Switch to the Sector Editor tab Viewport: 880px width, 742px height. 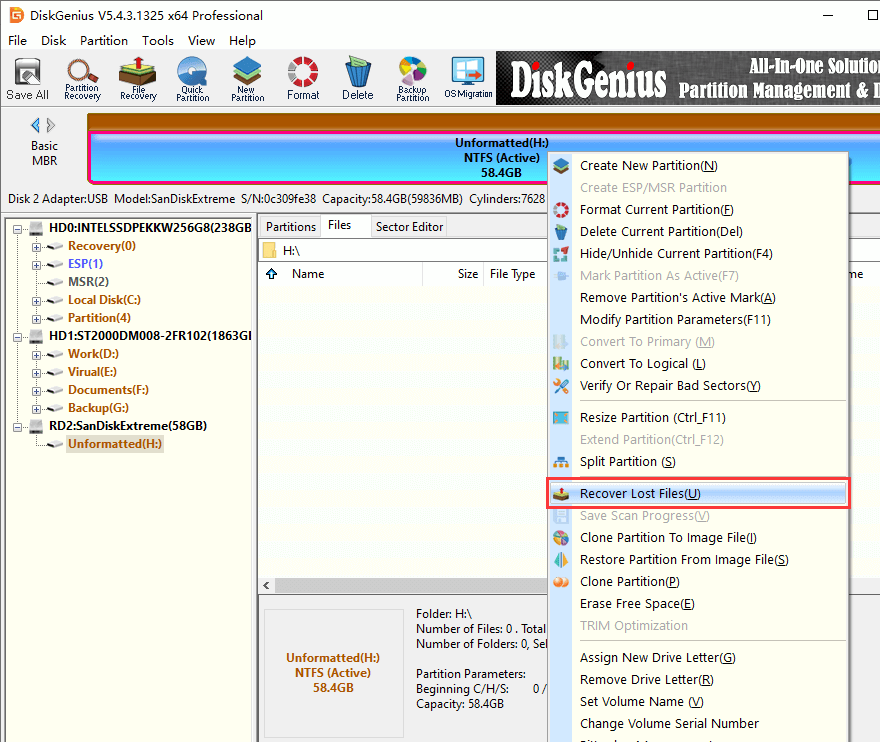click(x=409, y=227)
